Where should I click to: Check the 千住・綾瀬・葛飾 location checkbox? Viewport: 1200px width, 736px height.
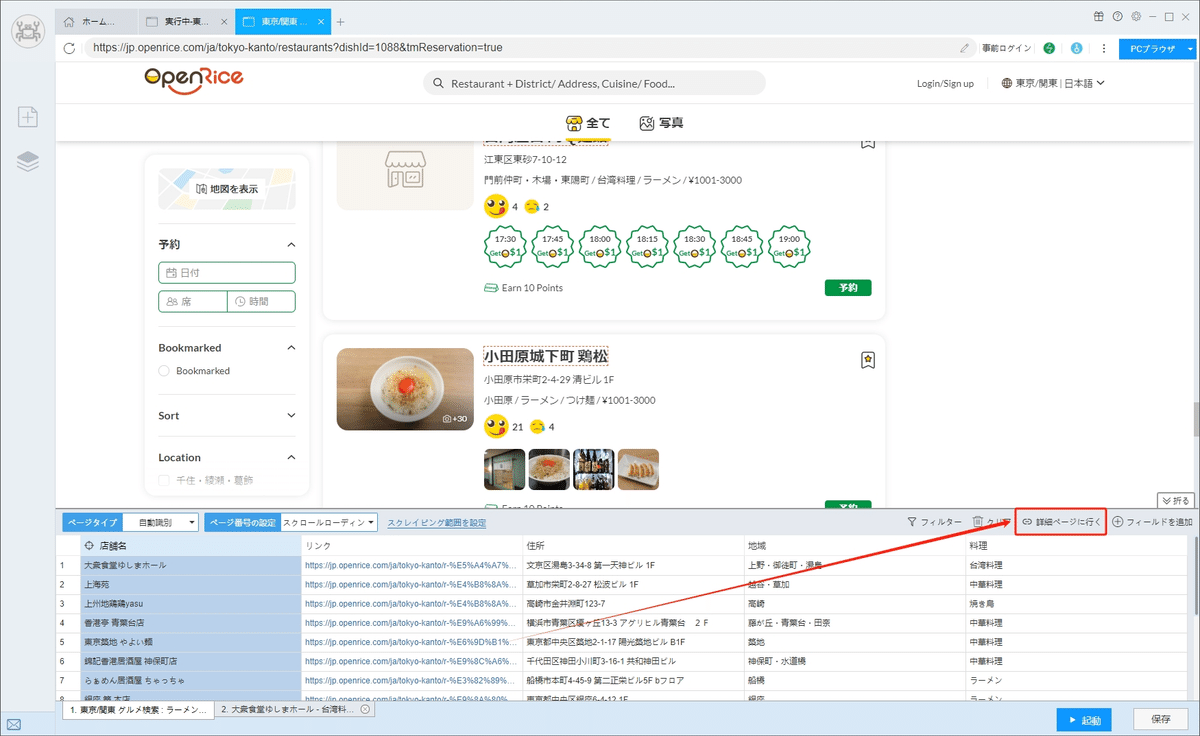164,481
